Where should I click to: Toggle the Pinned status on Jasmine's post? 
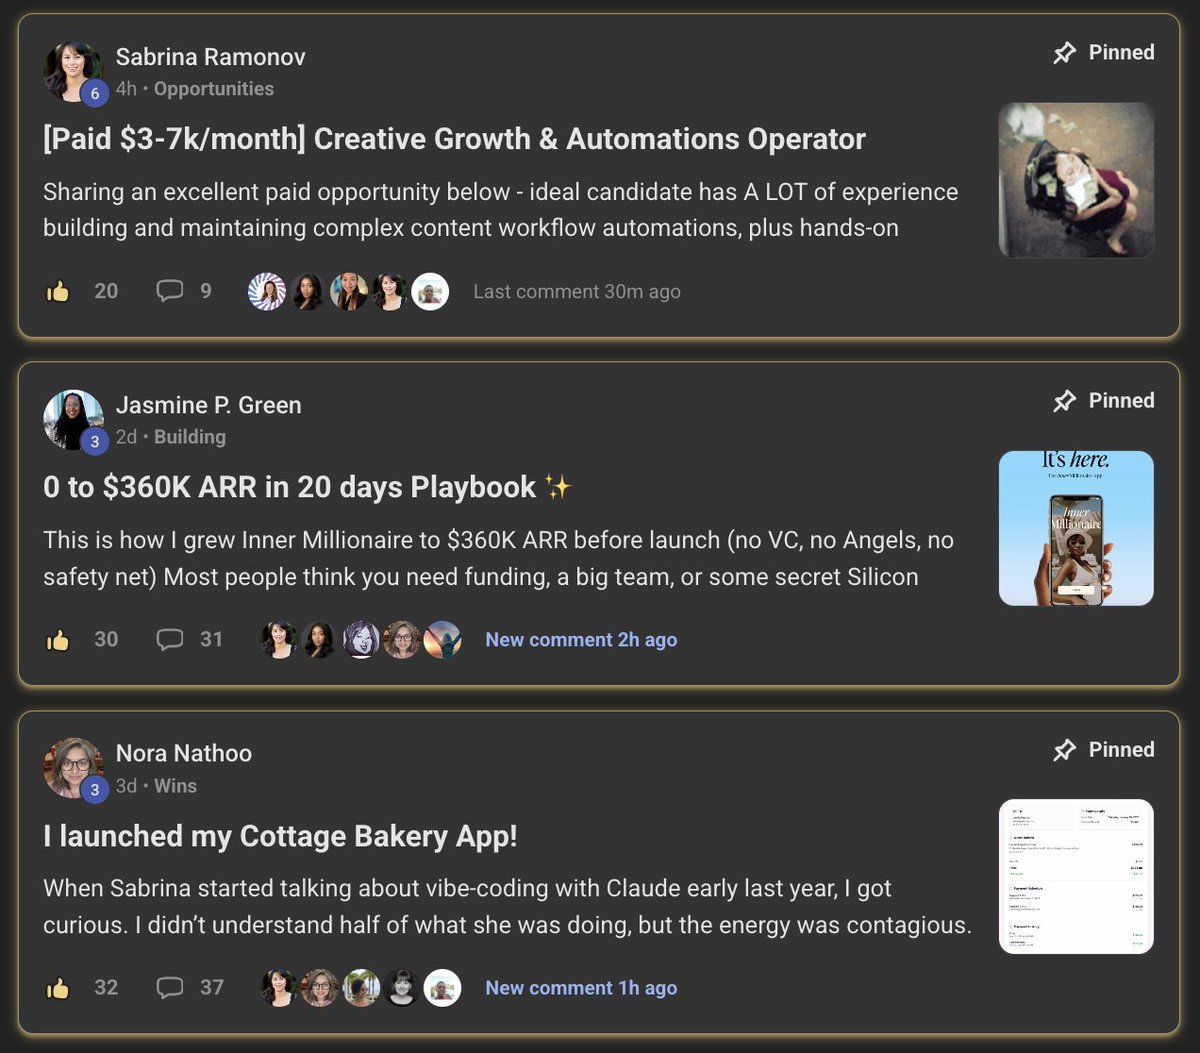tap(1063, 400)
